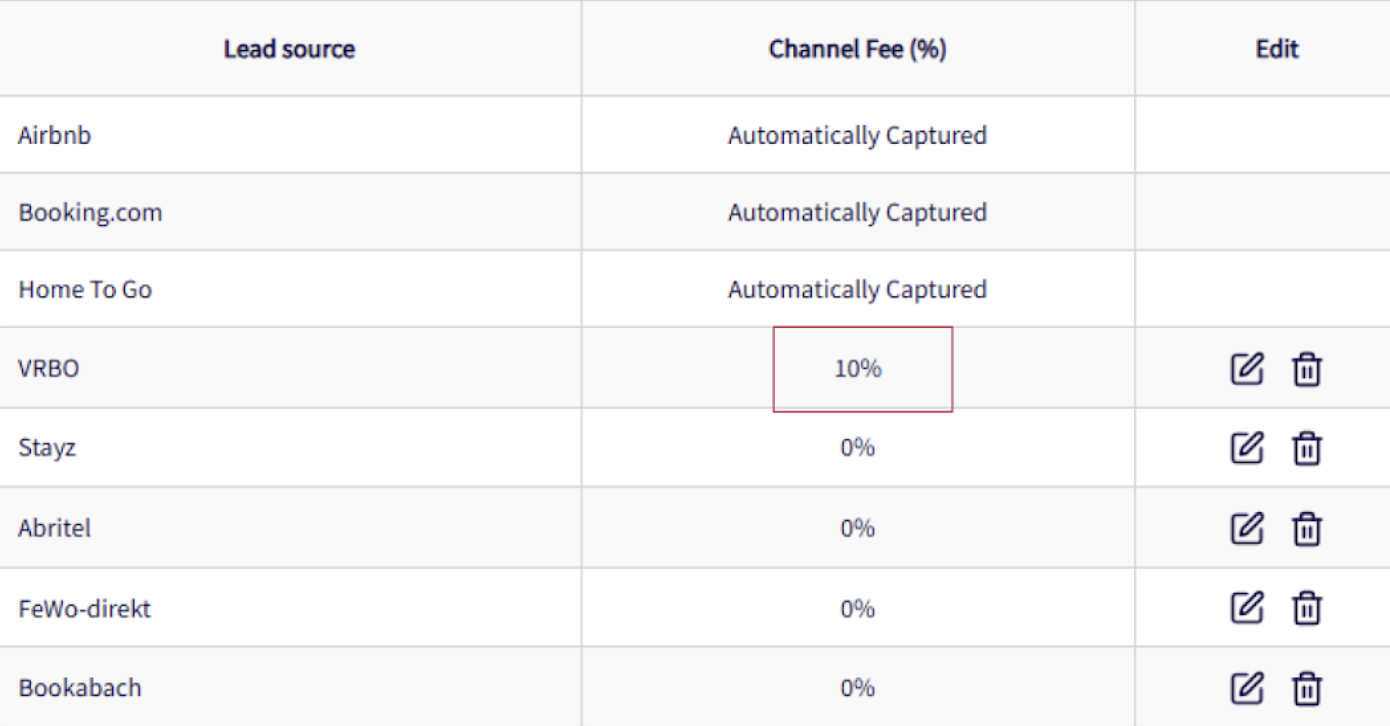Delete the VRBO lead source
Viewport: 1390px width, 726px height.
coord(1306,369)
